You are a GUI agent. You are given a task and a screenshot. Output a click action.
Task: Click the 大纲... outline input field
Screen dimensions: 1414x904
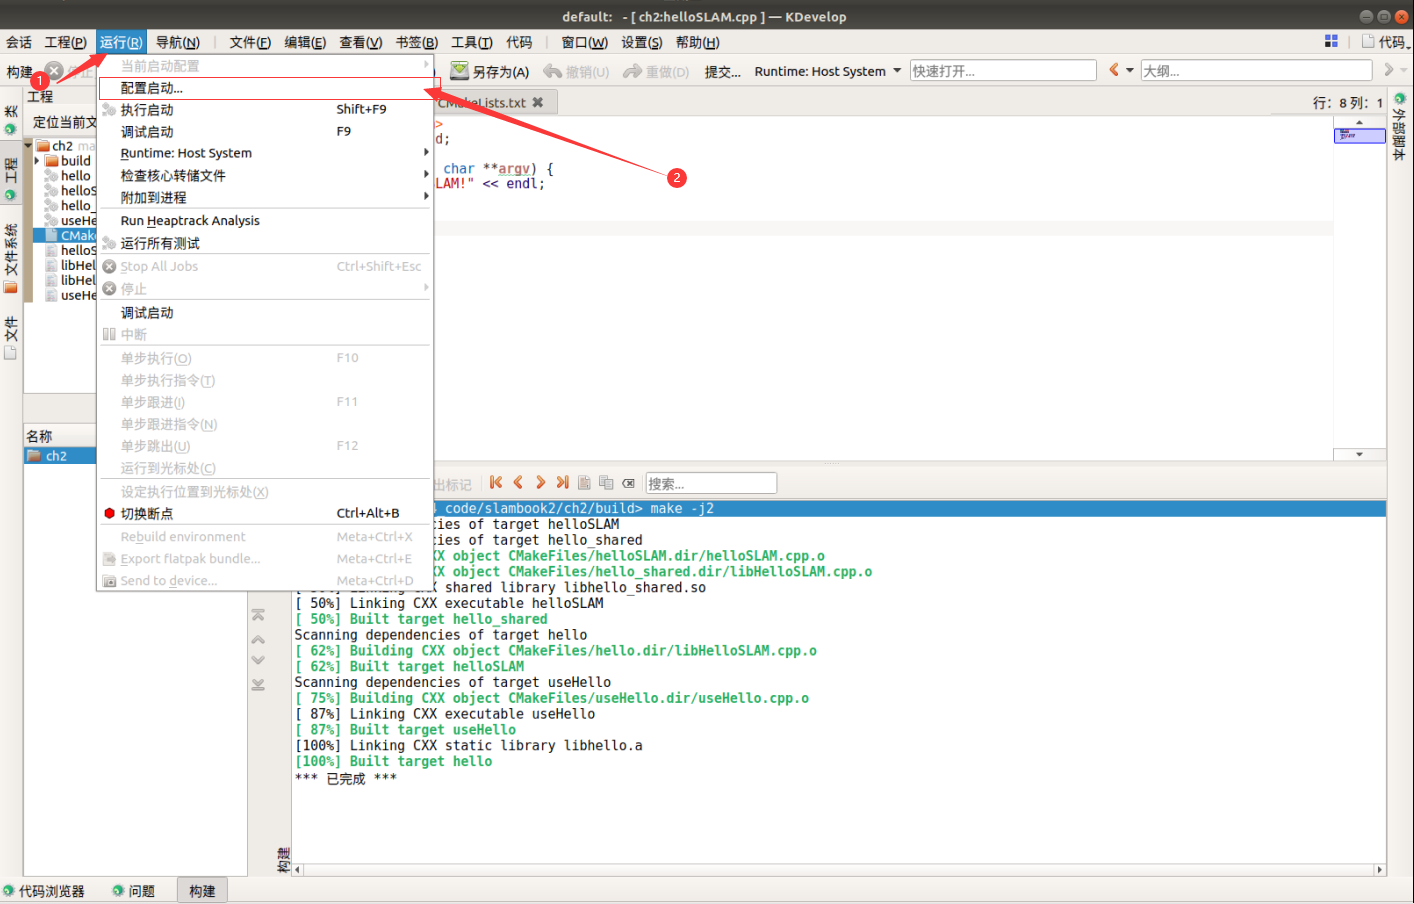coord(1257,71)
